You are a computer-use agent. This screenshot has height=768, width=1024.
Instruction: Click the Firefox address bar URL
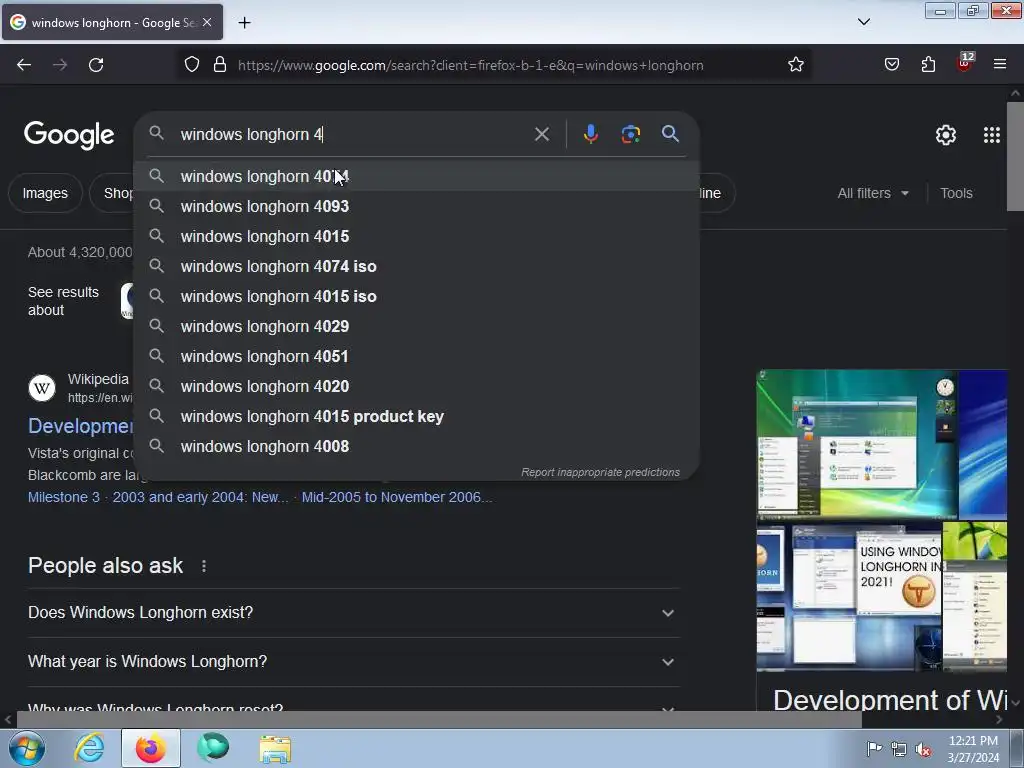click(470, 65)
